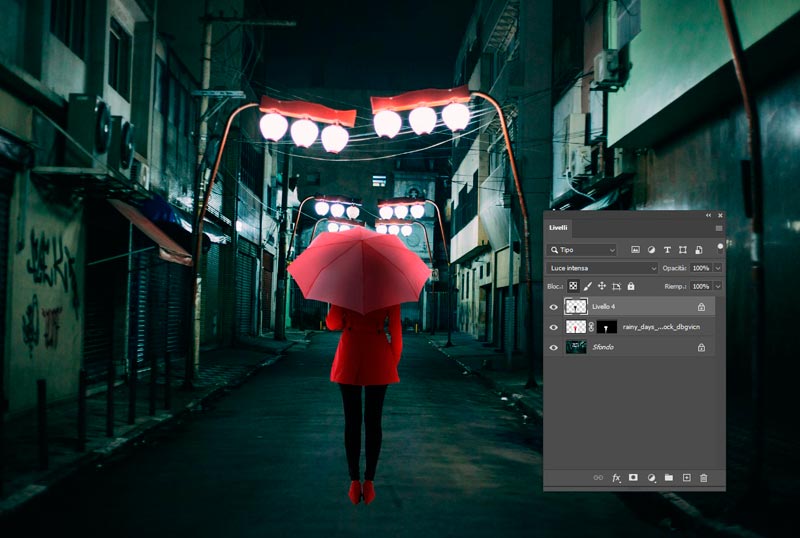Click the mask link icon on rainy_days layer
Screen dimensions: 800x538
tap(591, 327)
